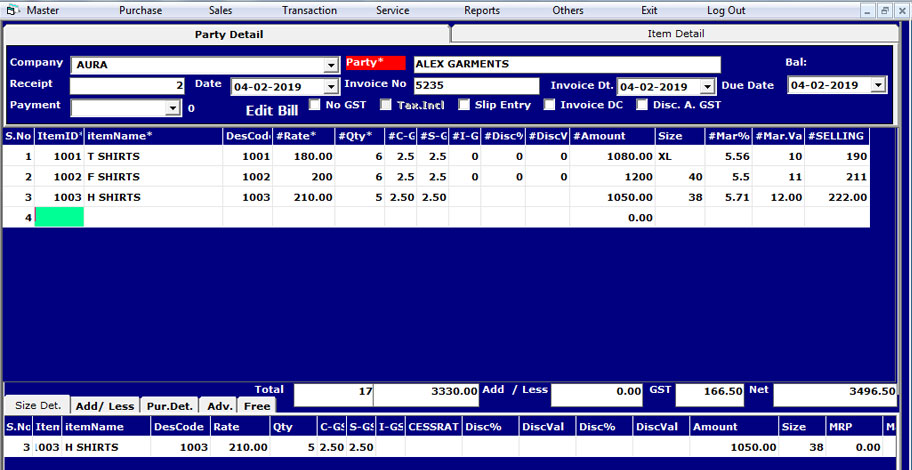The width and height of the screenshot is (912, 470).
Task: Open the Free tab
Action: point(256,406)
